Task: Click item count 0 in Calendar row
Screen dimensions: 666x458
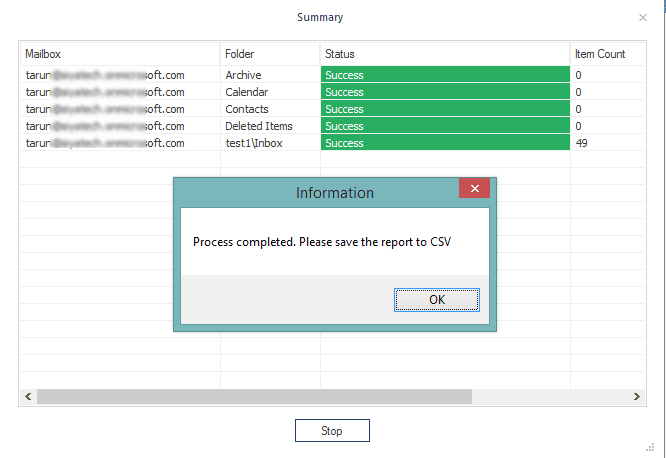Action: 608,92
